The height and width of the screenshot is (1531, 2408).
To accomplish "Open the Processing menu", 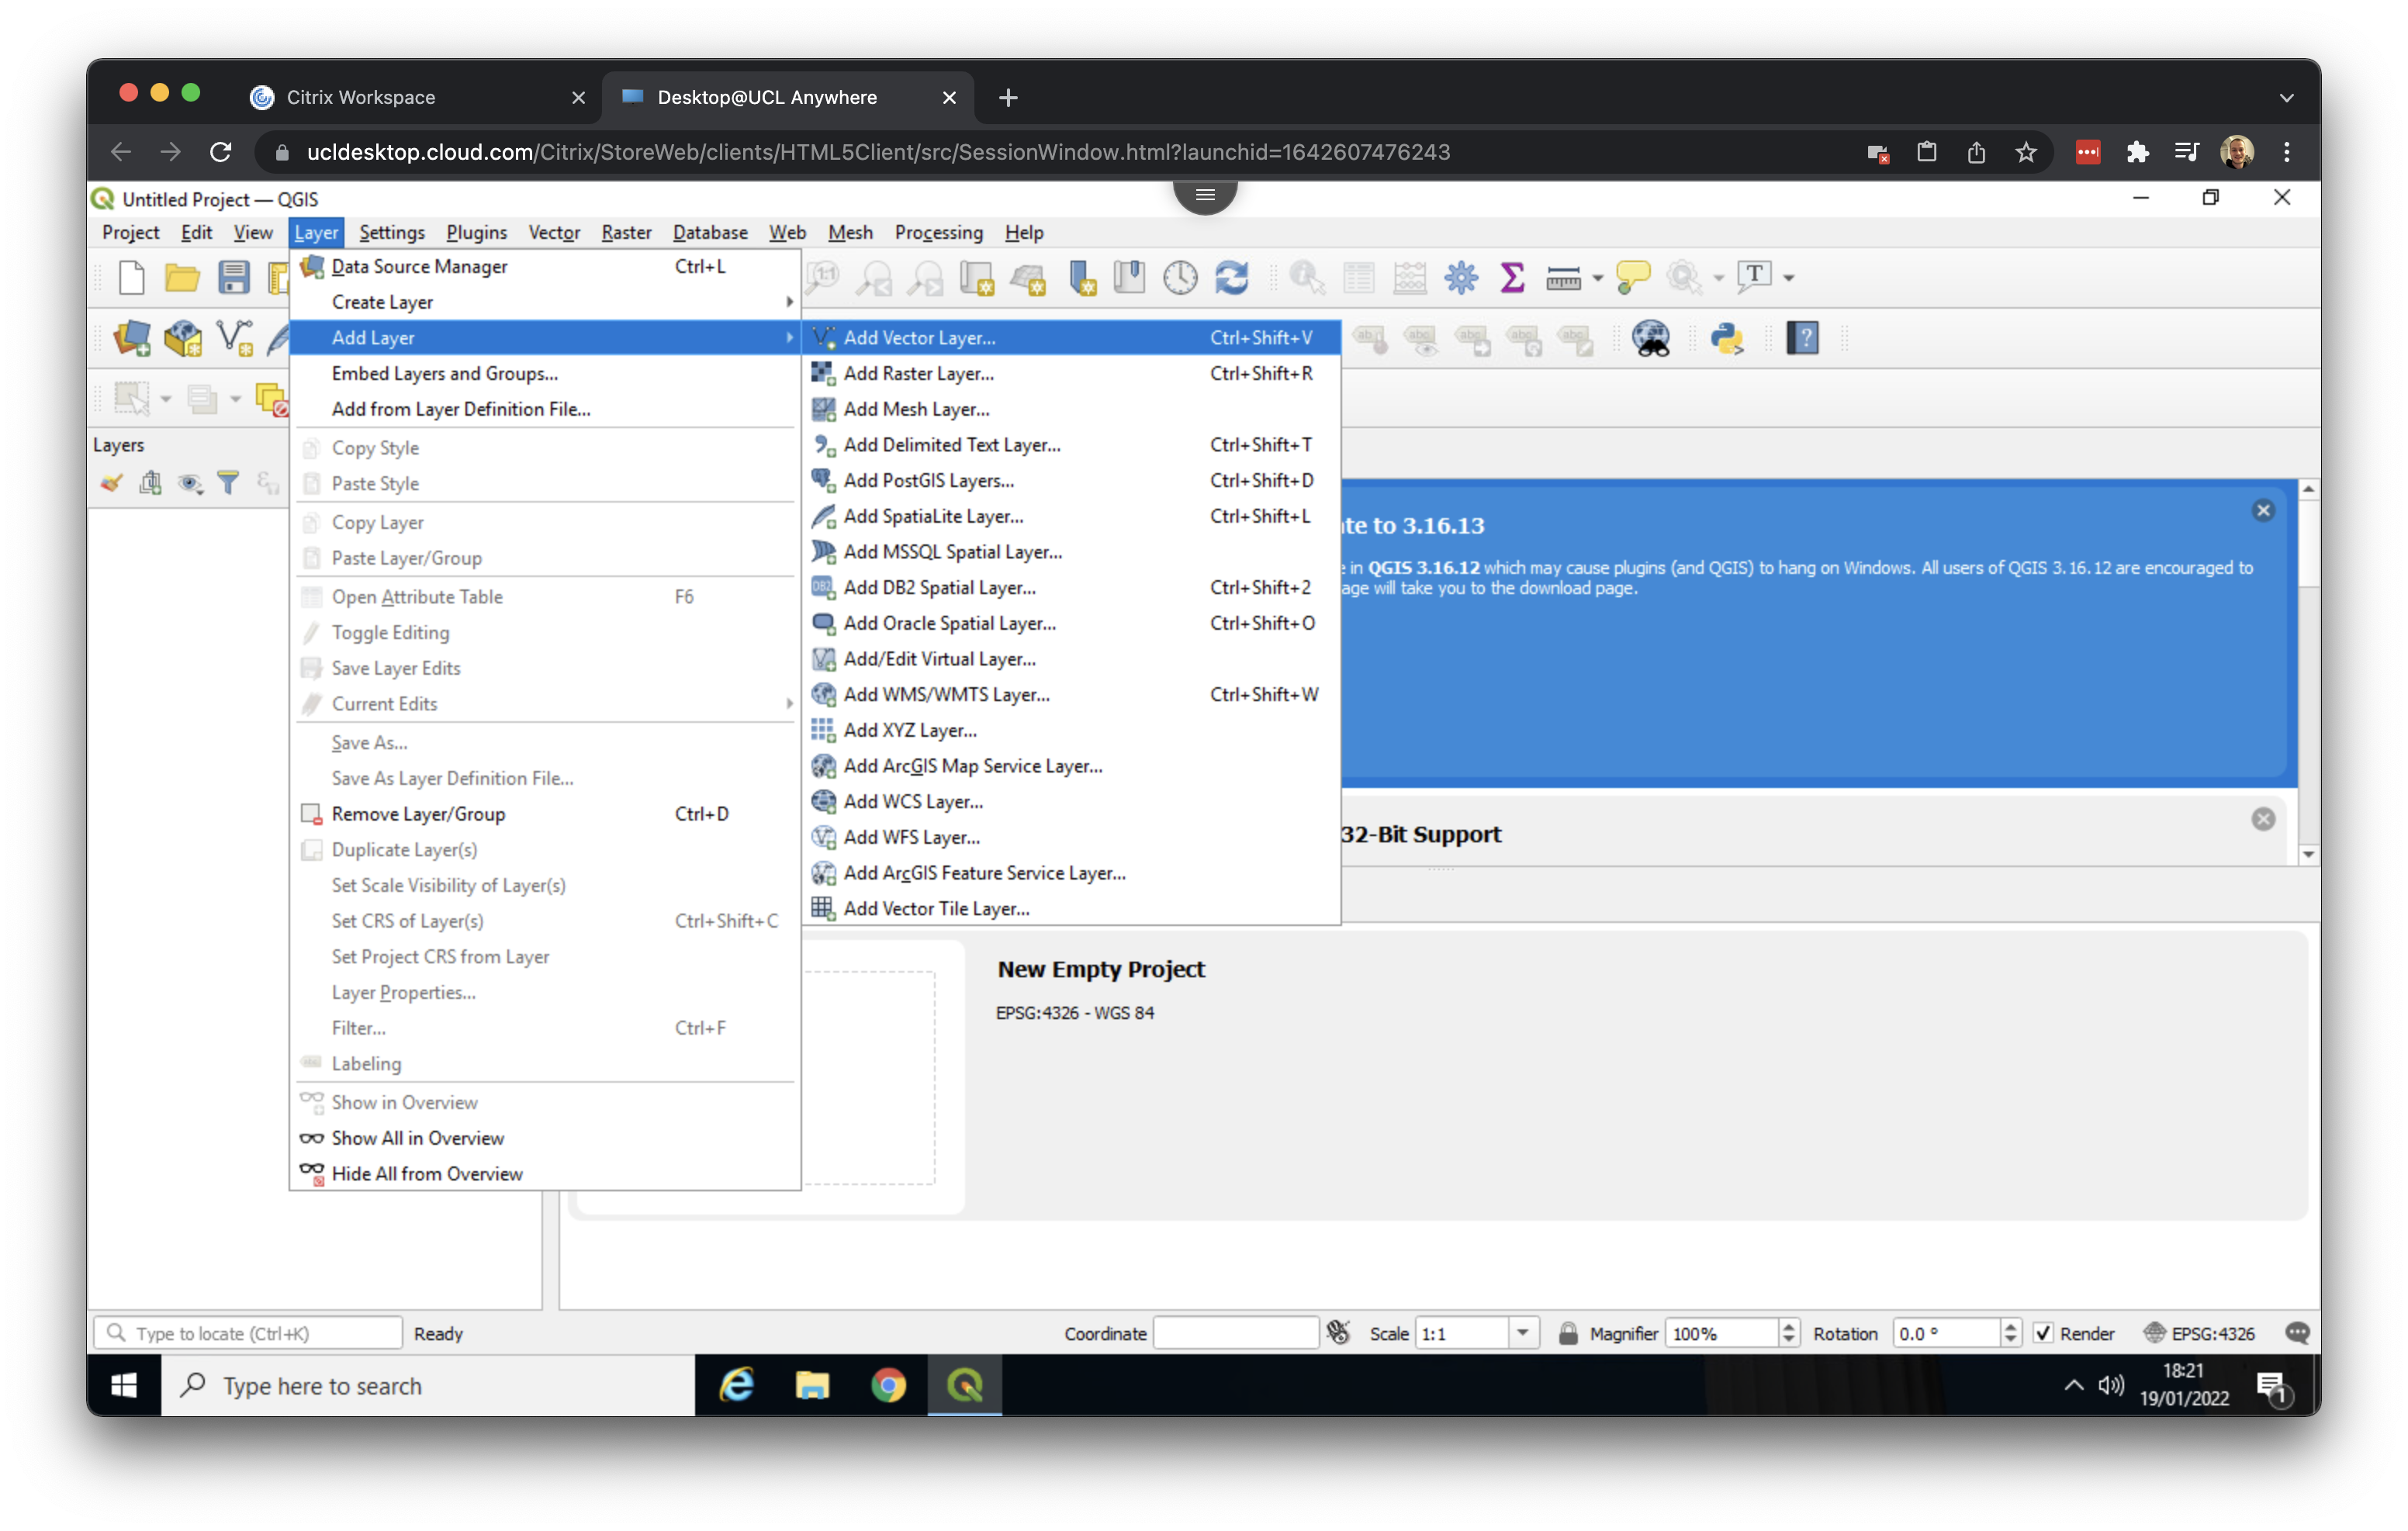I will click(938, 232).
